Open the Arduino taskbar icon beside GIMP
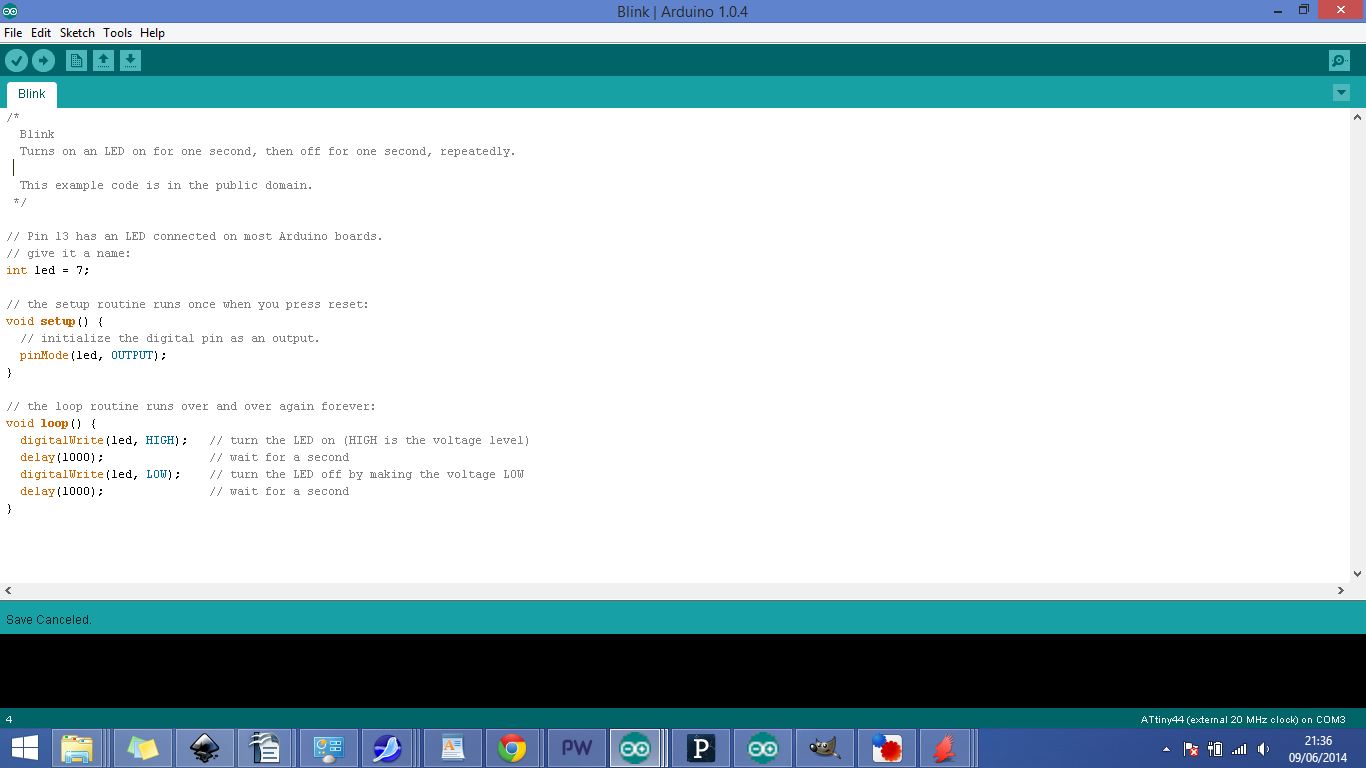The width and height of the screenshot is (1366, 768). (763, 748)
